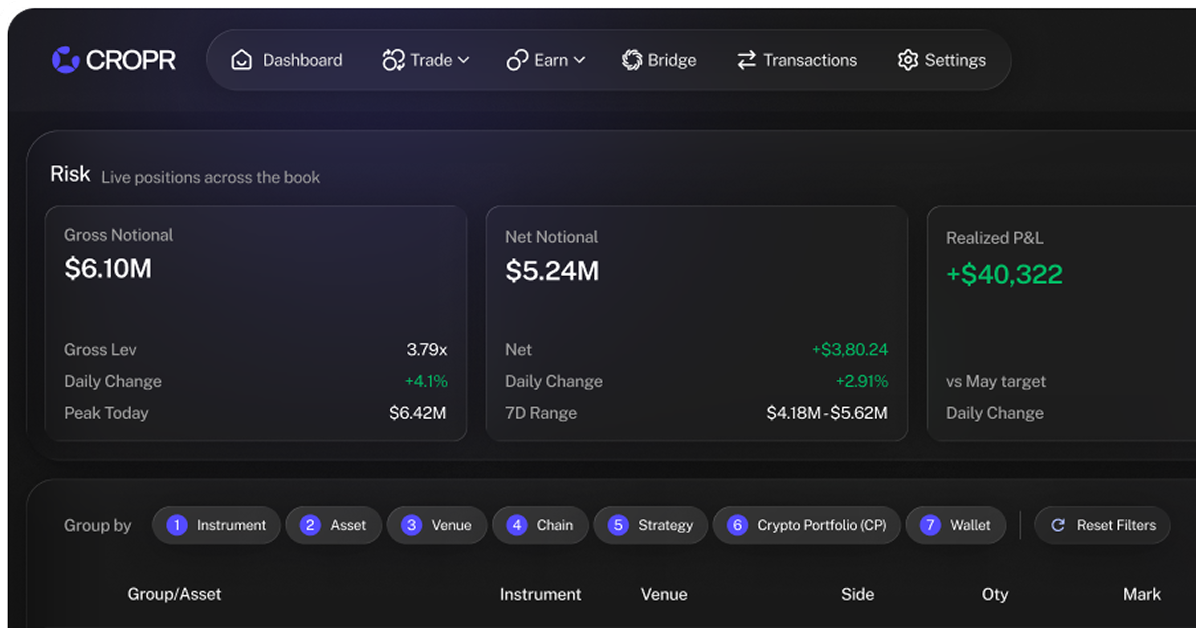Click the Dashboard house icon
The height and width of the screenshot is (628, 1196).
point(242,60)
